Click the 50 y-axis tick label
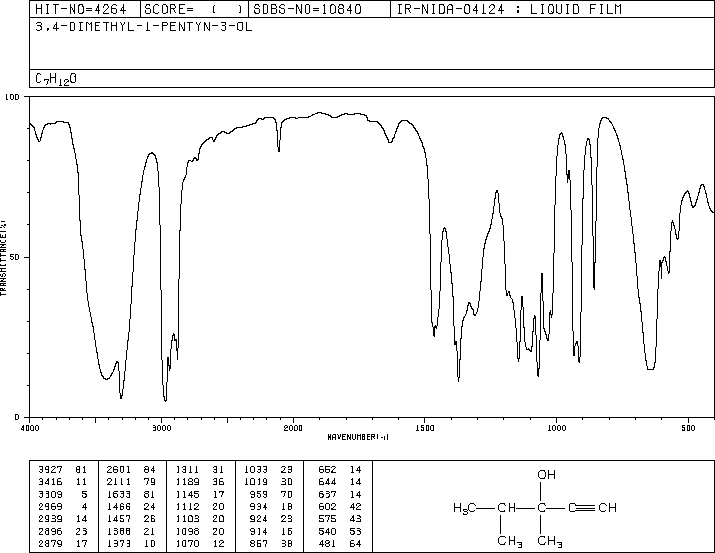715x553 pixels. pos(15,258)
